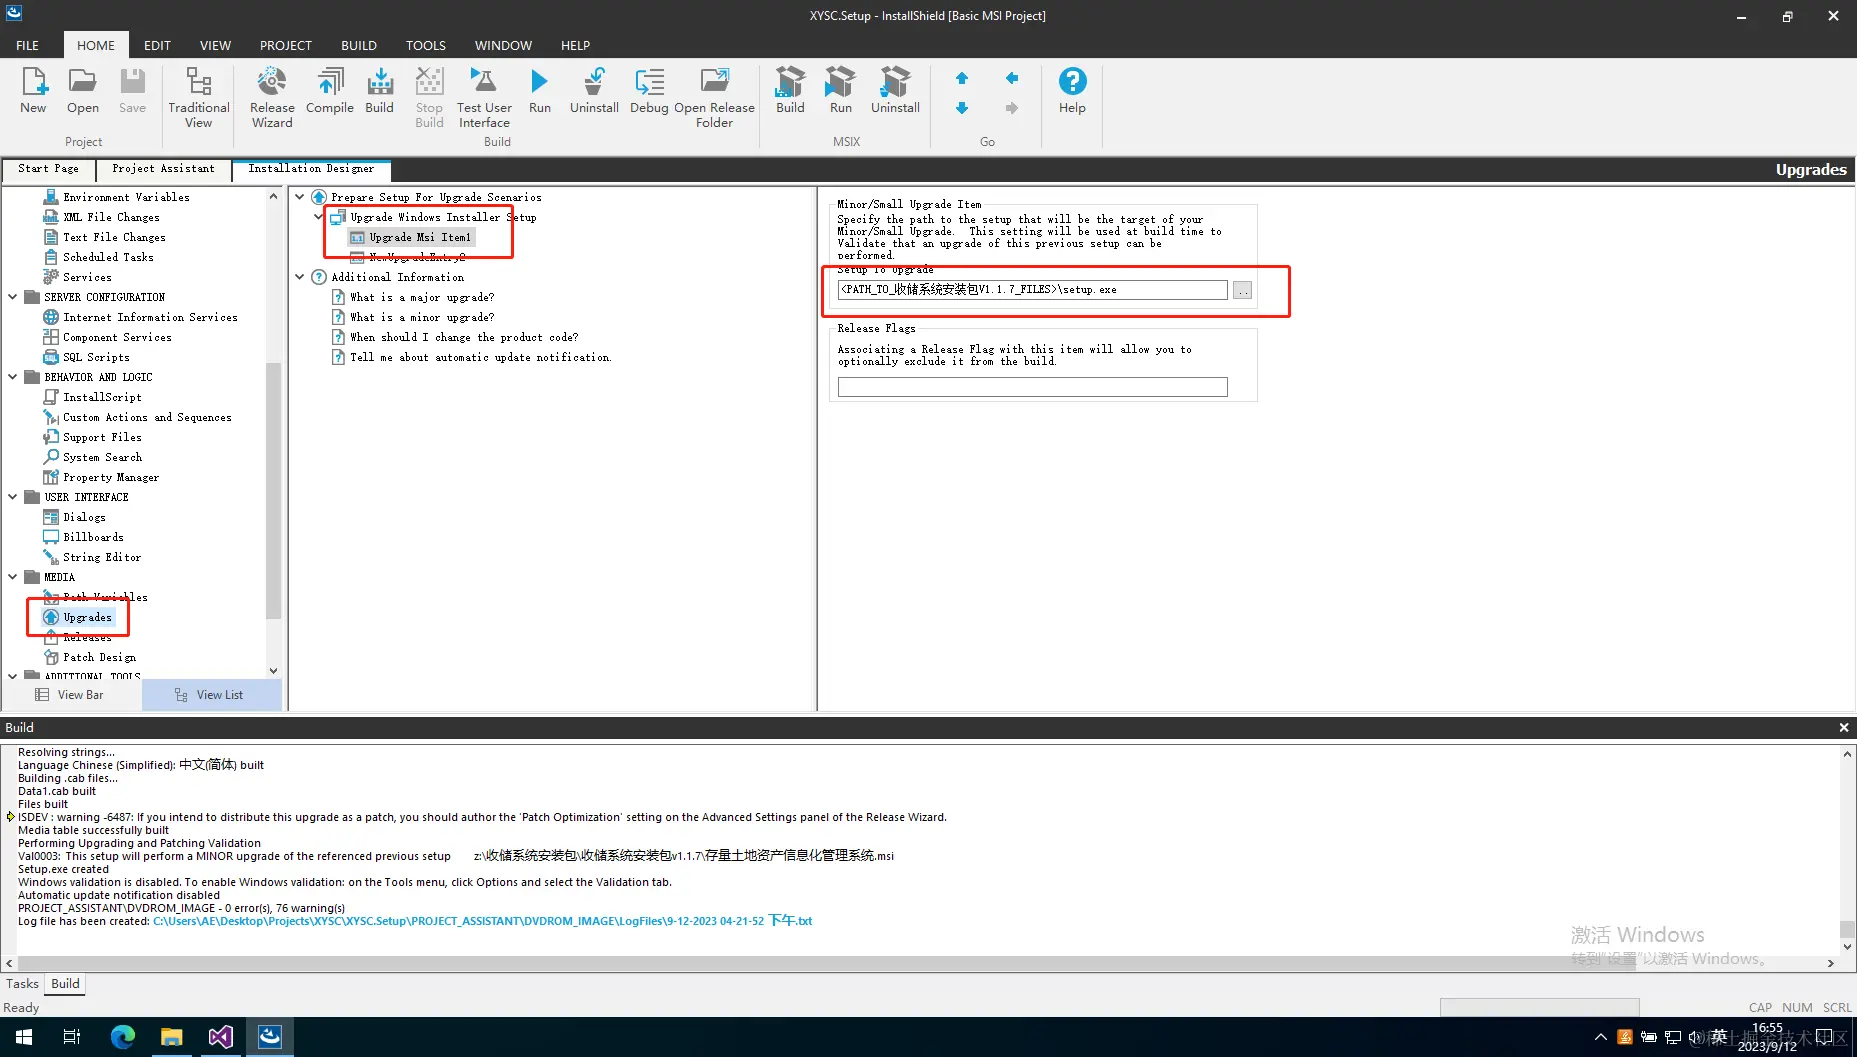Screen dimensions: 1857x1057
Task: Open the String Editor item
Action: (102, 557)
